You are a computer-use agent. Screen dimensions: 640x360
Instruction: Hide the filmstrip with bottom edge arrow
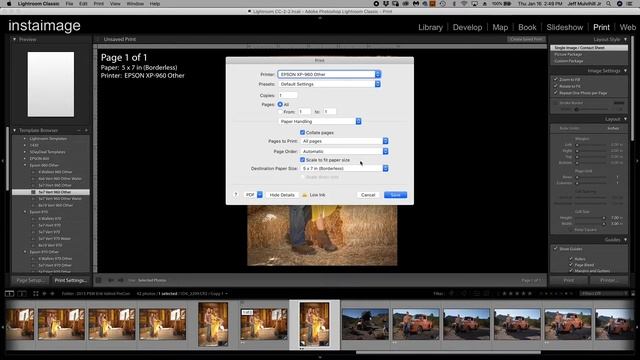tap(320, 358)
